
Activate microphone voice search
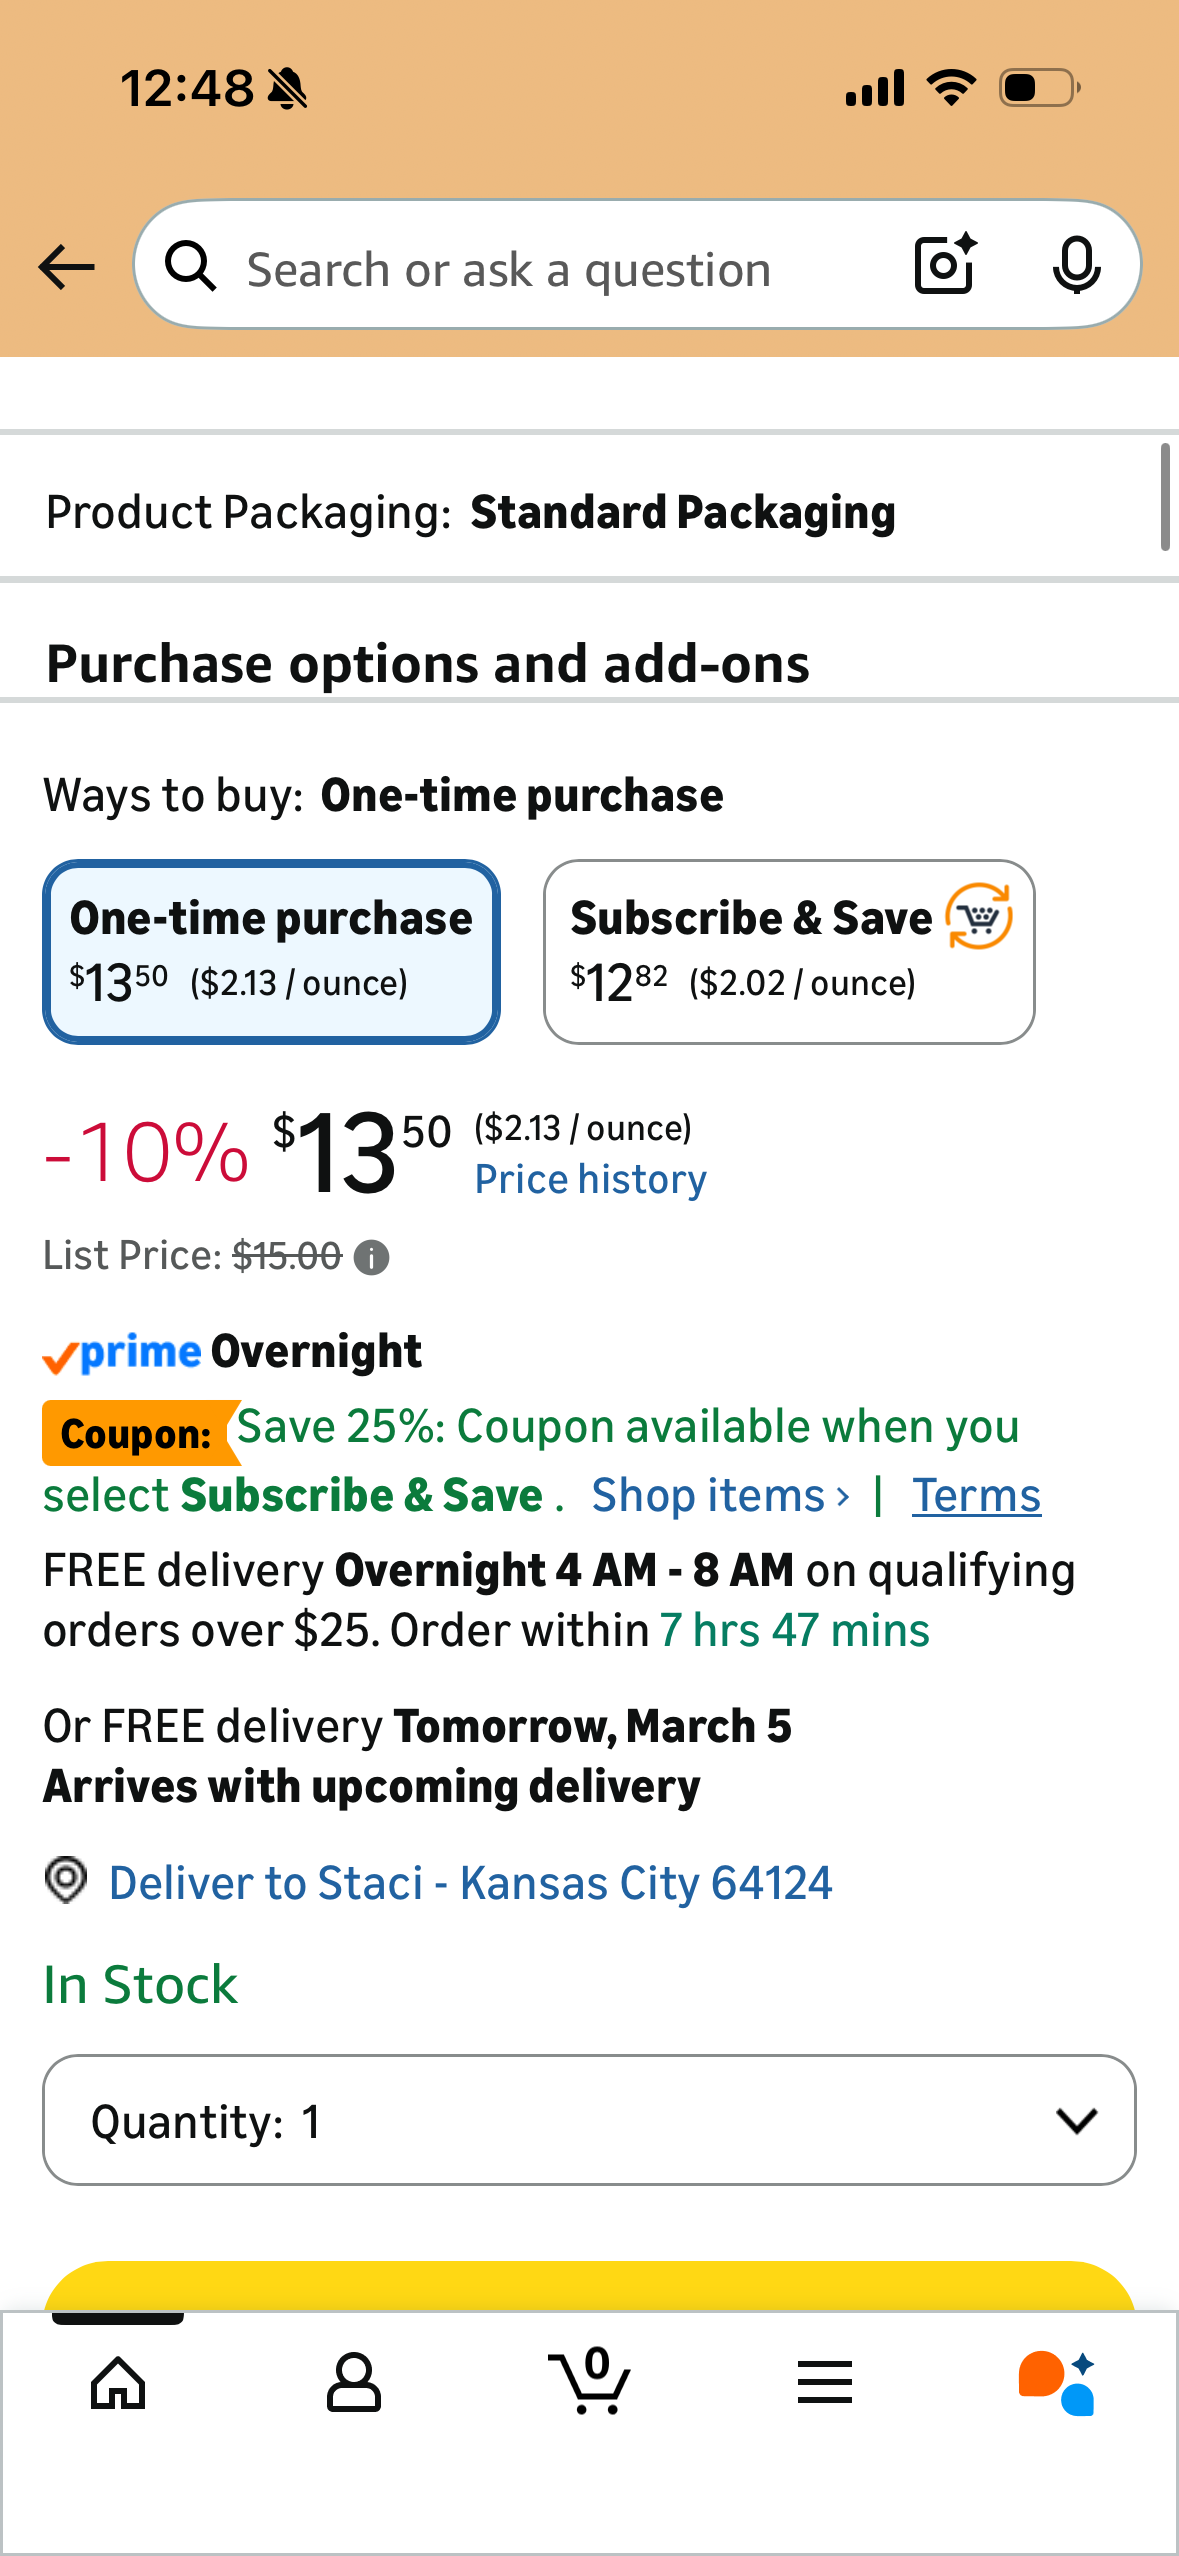pos(1076,266)
